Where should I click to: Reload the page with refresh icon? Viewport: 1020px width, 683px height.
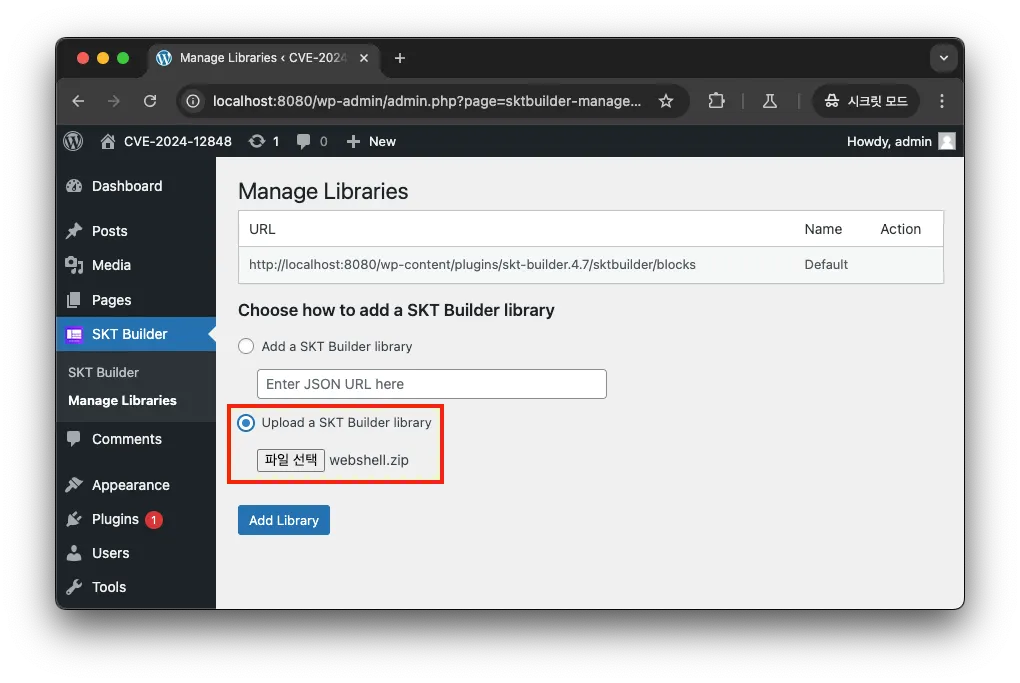click(x=150, y=101)
